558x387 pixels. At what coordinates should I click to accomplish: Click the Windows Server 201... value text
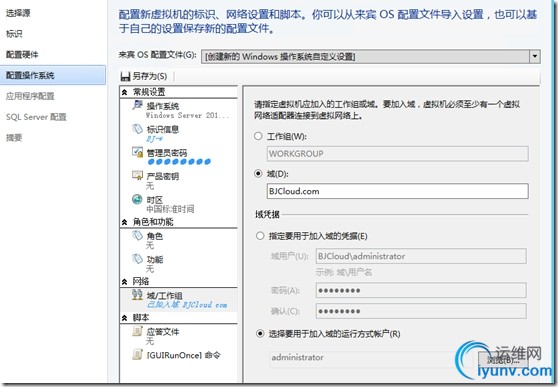pyautogui.click(x=187, y=115)
